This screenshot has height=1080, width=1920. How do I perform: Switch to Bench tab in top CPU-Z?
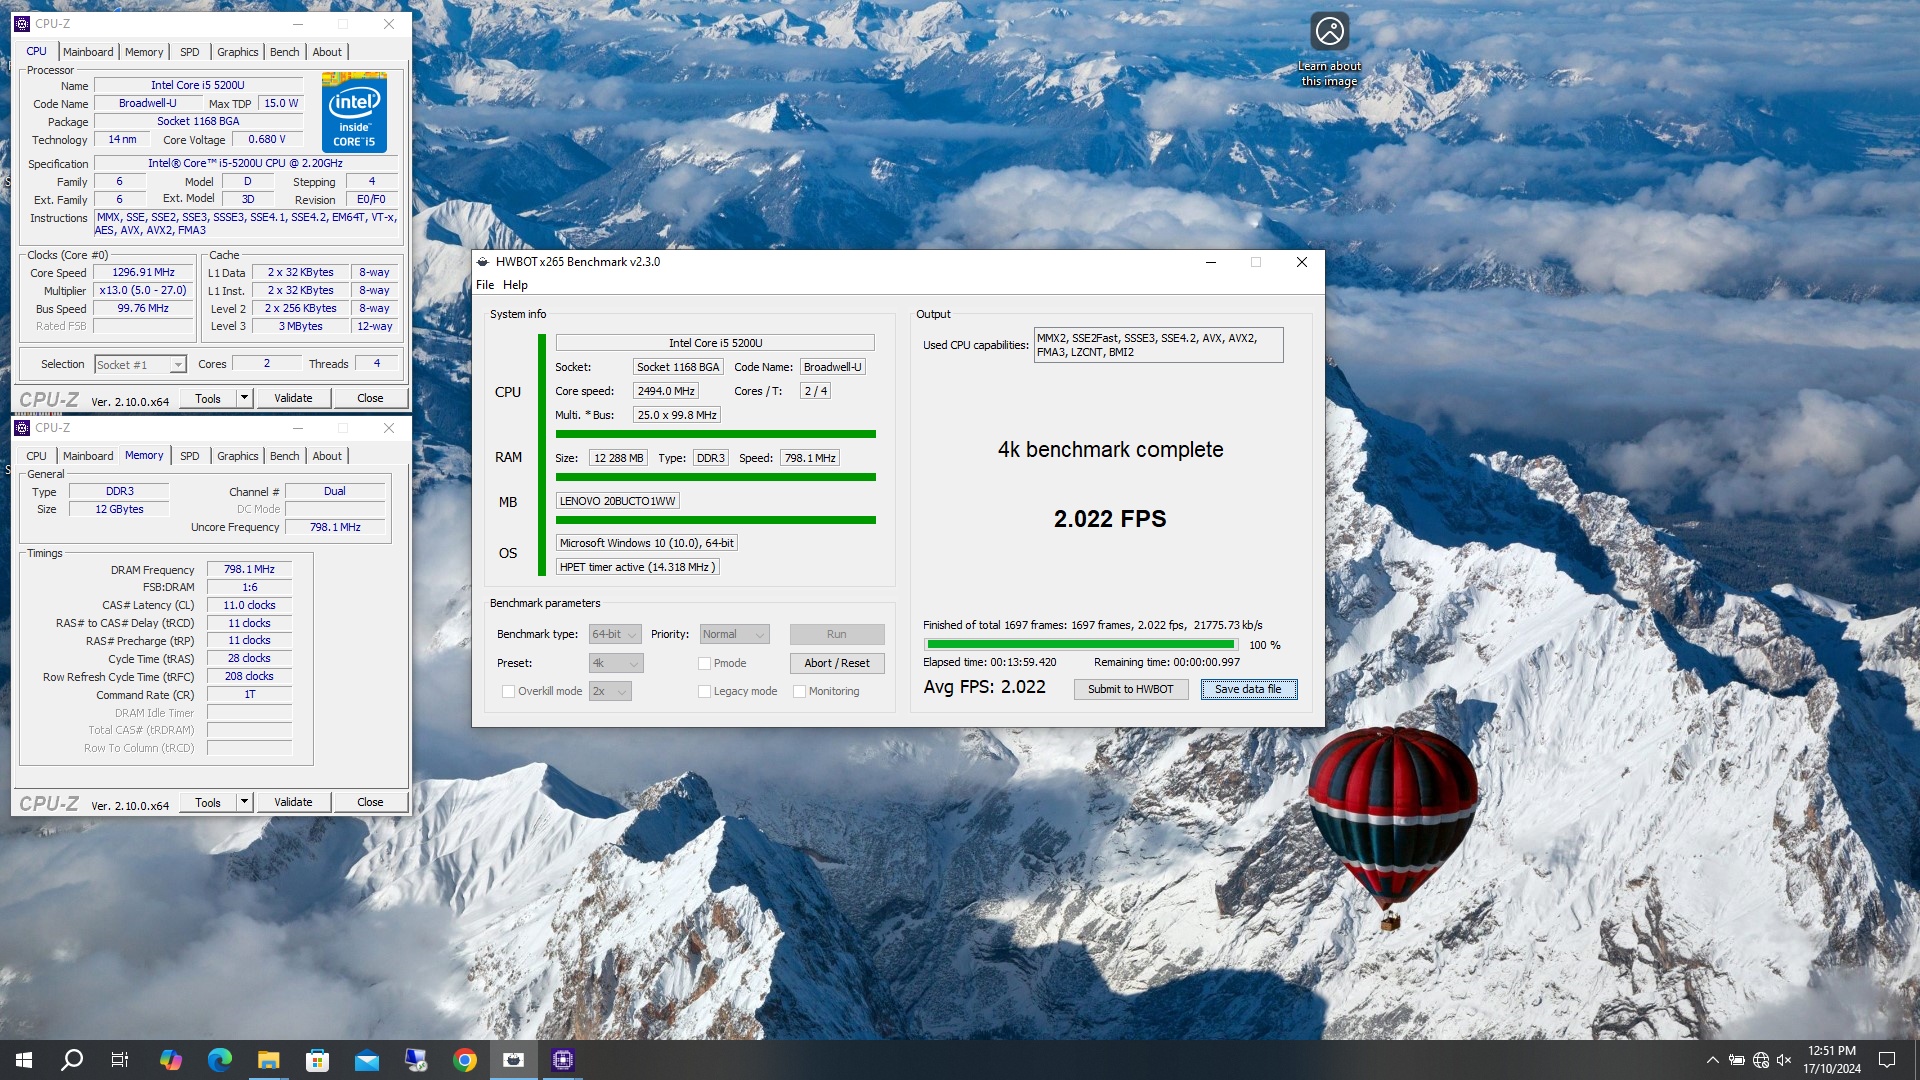(285, 52)
